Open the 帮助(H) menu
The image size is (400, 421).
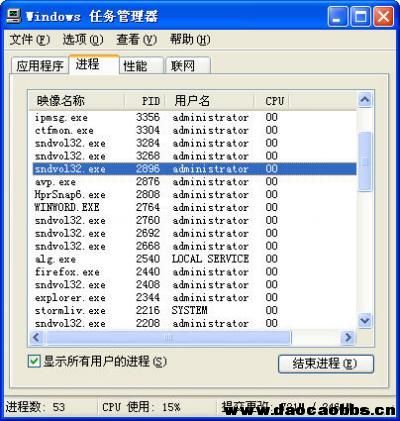click(x=190, y=40)
